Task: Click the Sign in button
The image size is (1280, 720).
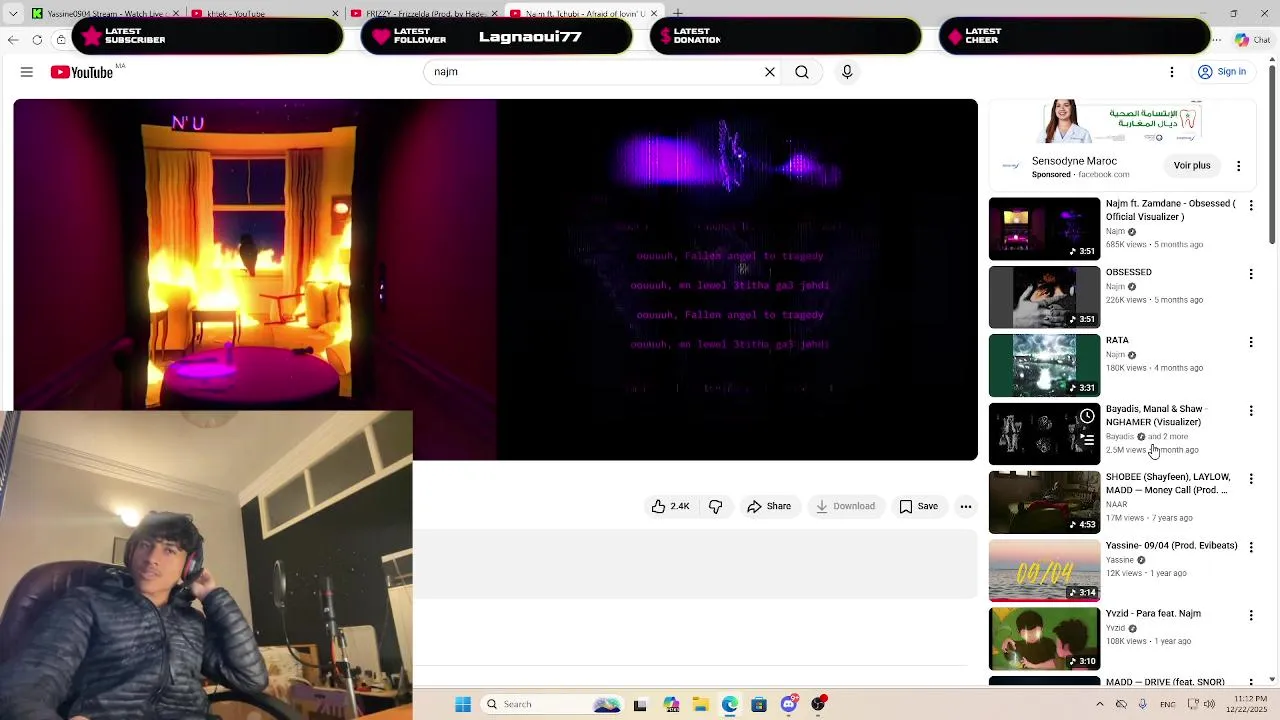Action: coord(1222,72)
